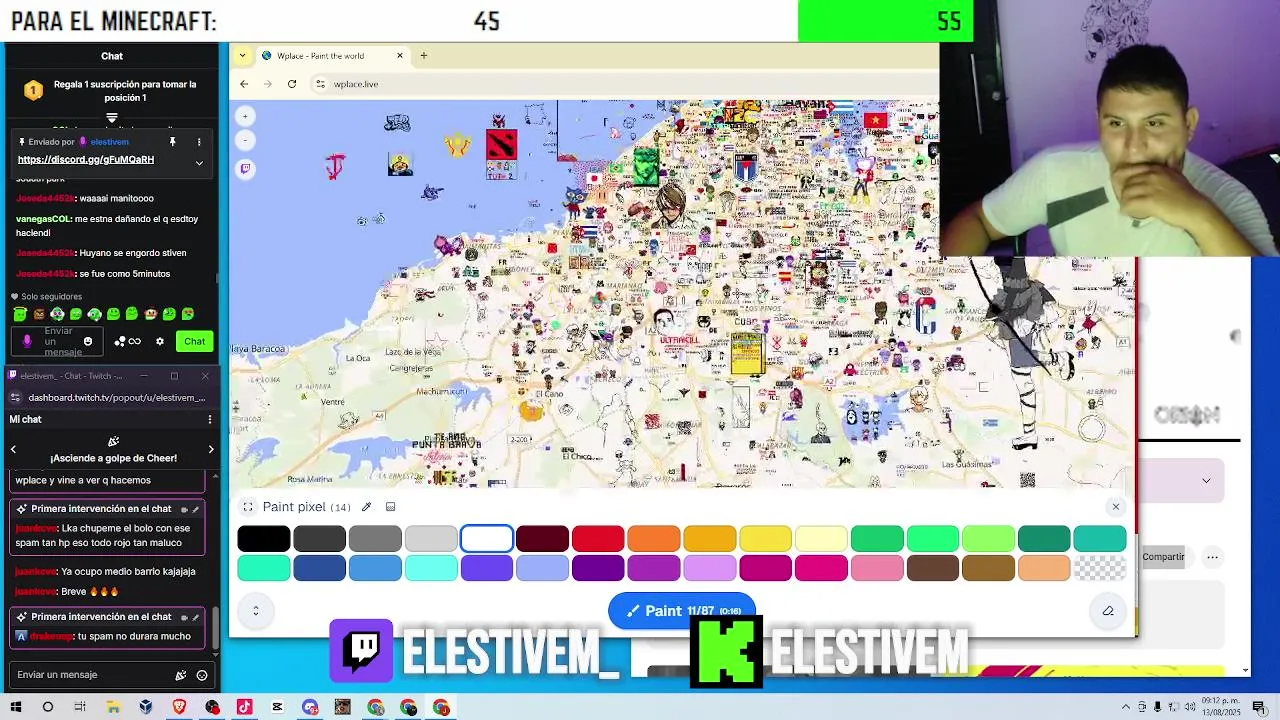Go to the previous Cheer banner with left arrow

tap(13, 450)
